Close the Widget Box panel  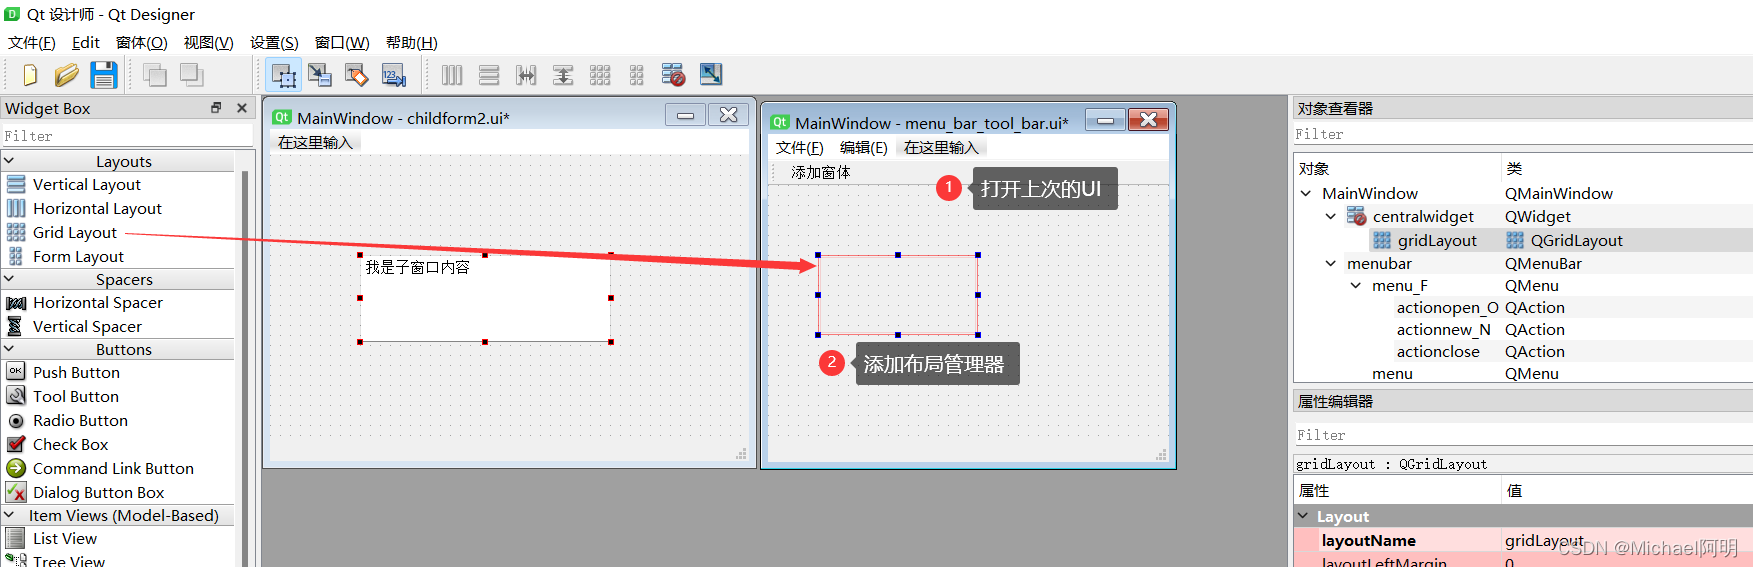point(241,108)
